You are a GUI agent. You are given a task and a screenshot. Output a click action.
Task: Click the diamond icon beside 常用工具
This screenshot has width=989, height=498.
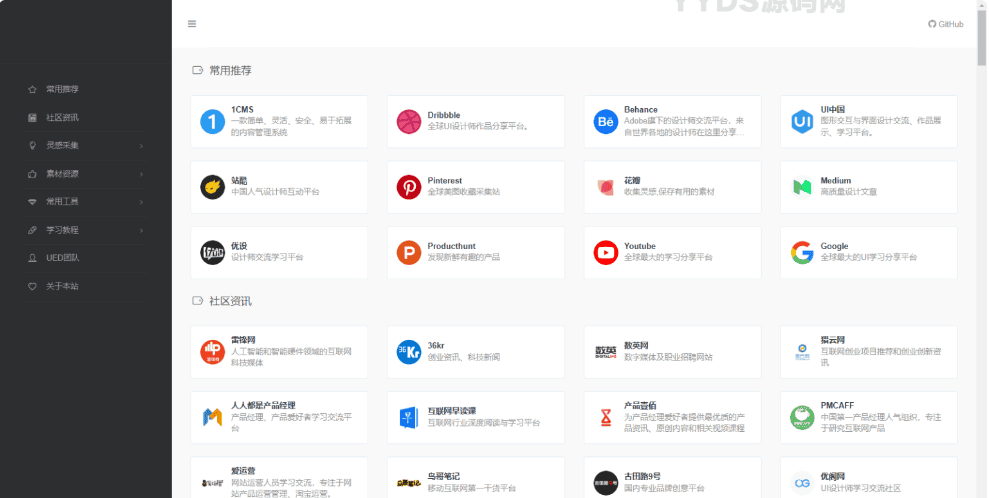pos(32,202)
